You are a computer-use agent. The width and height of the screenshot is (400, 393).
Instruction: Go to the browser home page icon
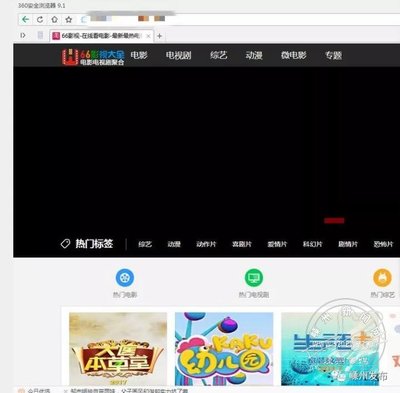pyautogui.click(x=54, y=19)
